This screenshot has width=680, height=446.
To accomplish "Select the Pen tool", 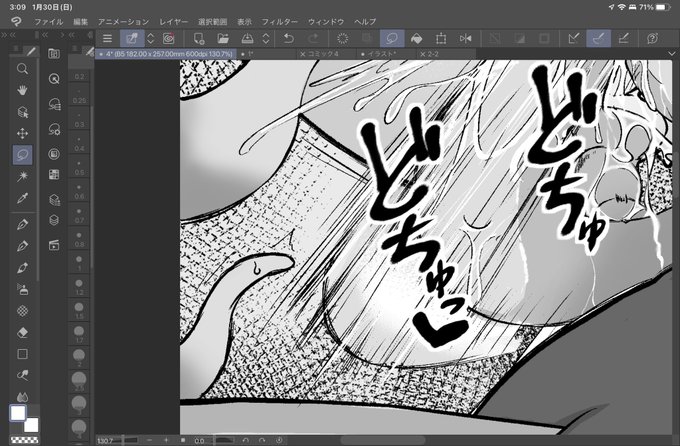I will click(22, 224).
